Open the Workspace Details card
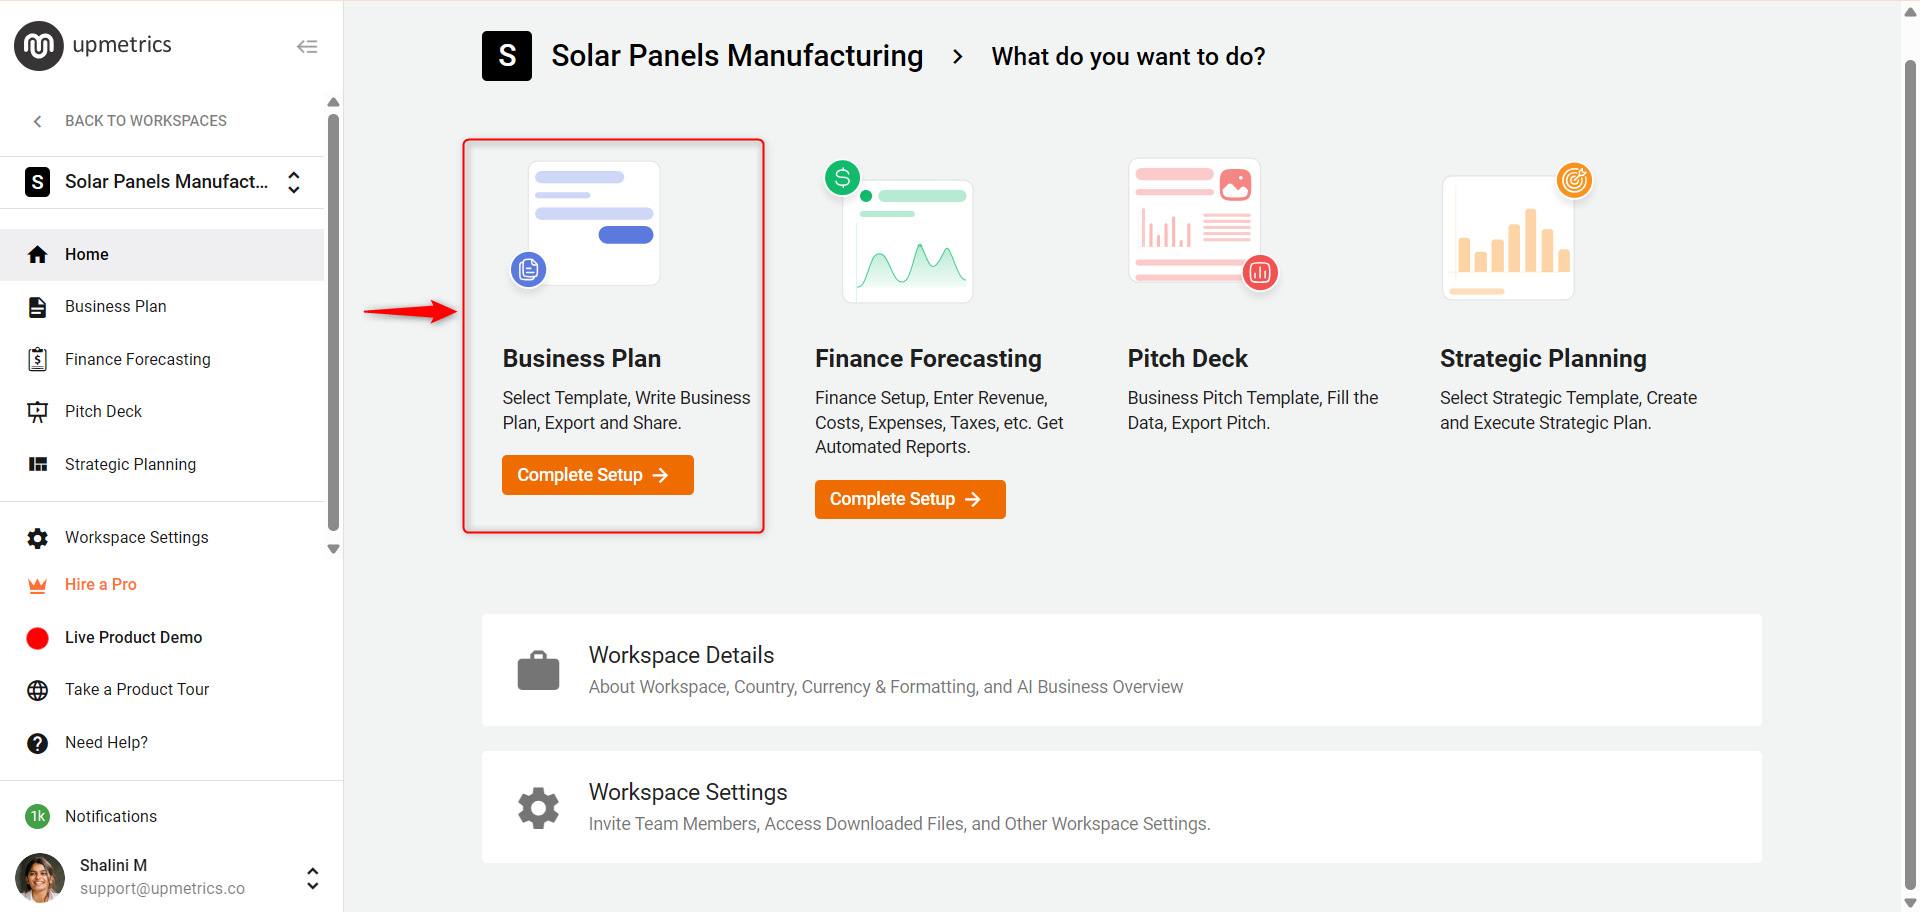 click(x=1120, y=670)
